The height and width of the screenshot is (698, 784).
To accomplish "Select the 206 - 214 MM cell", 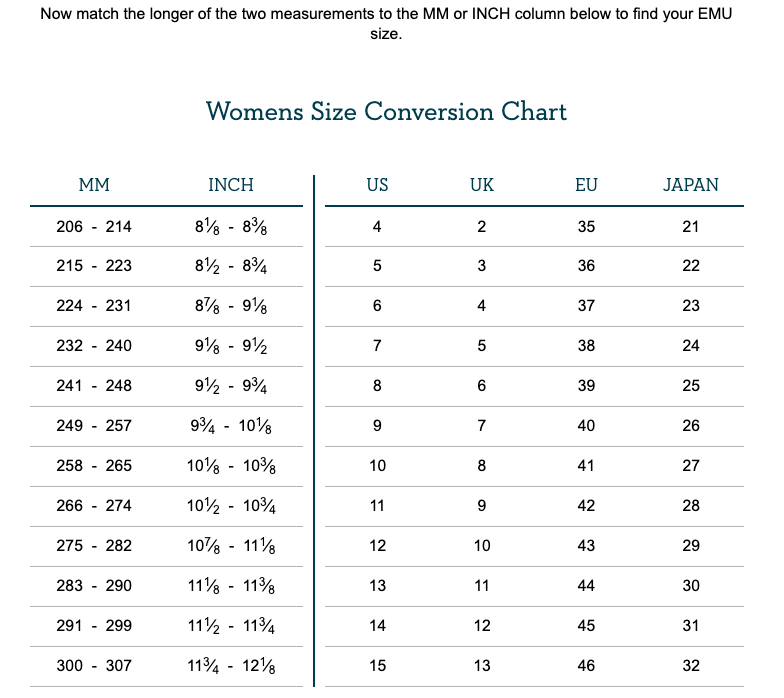I will 94,227.
